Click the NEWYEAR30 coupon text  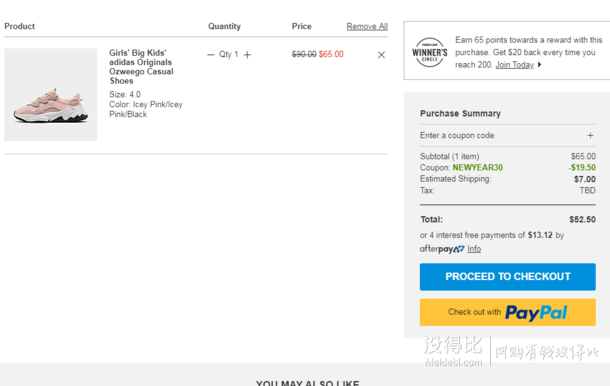(x=477, y=167)
